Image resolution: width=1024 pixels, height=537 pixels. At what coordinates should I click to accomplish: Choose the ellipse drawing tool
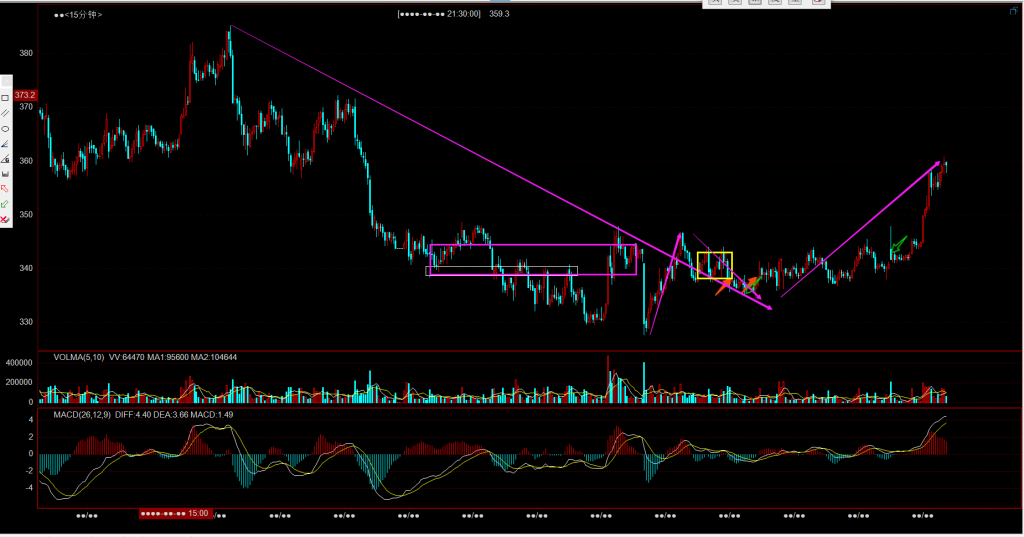coord(5,128)
